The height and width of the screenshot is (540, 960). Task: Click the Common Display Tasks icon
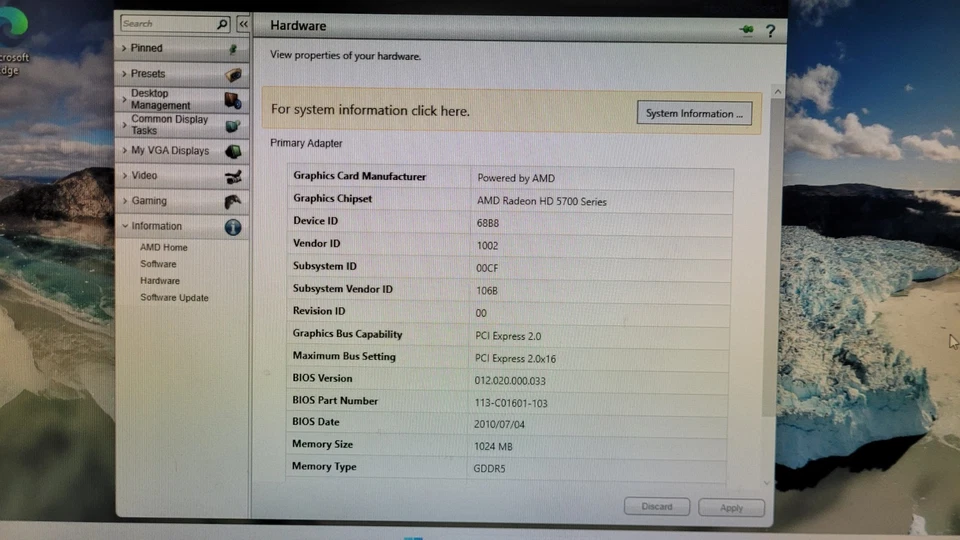[233, 126]
